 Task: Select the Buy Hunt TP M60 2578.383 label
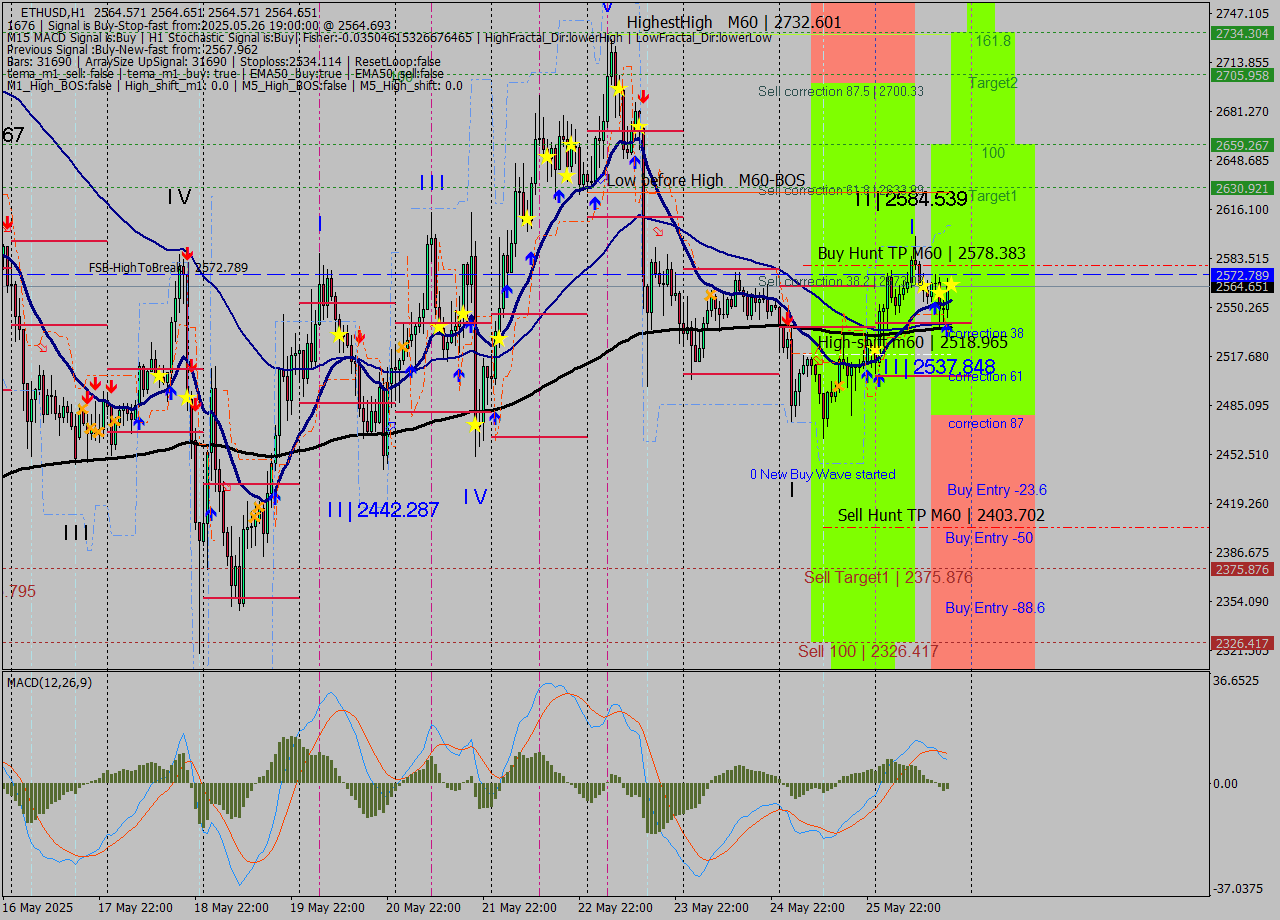point(921,253)
